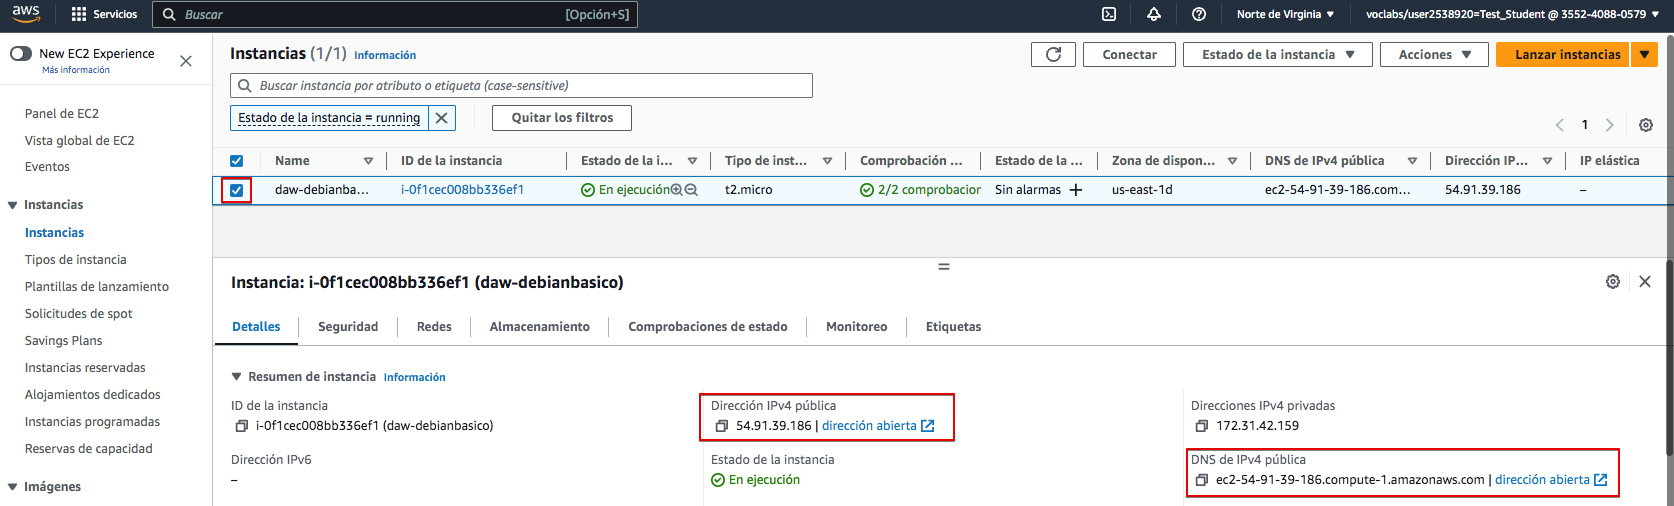The height and width of the screenshot is (506, 1674).
Task: Sort by Name column arrow
Action: tap(368, 161)
